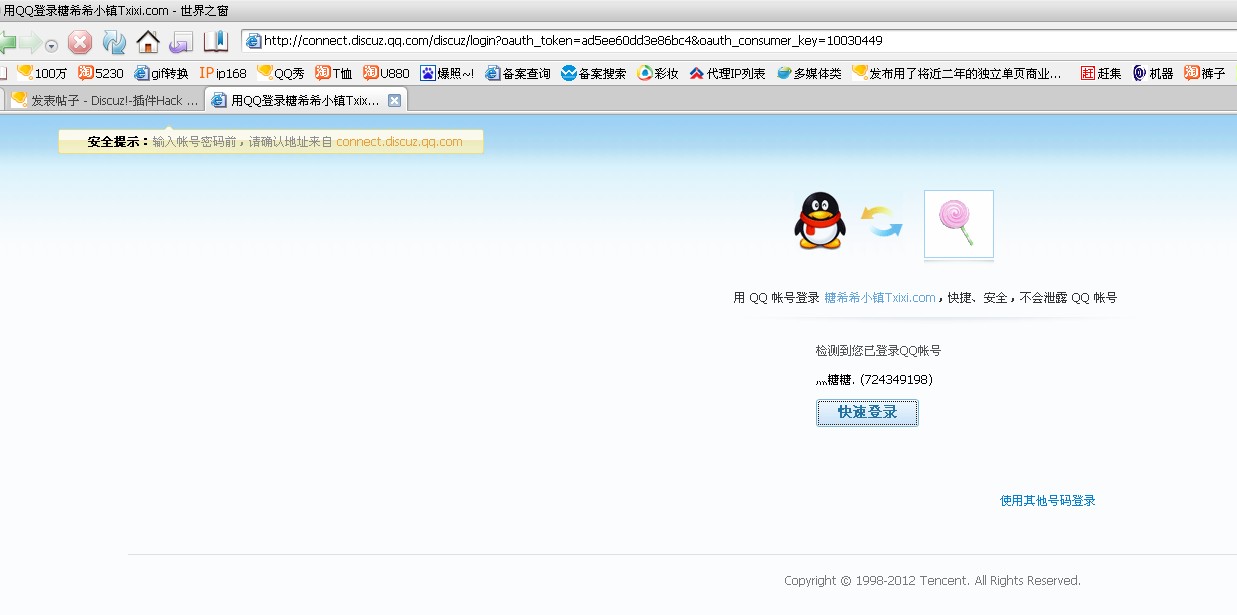Click the undo closed page icon

(x=181, y=42)
